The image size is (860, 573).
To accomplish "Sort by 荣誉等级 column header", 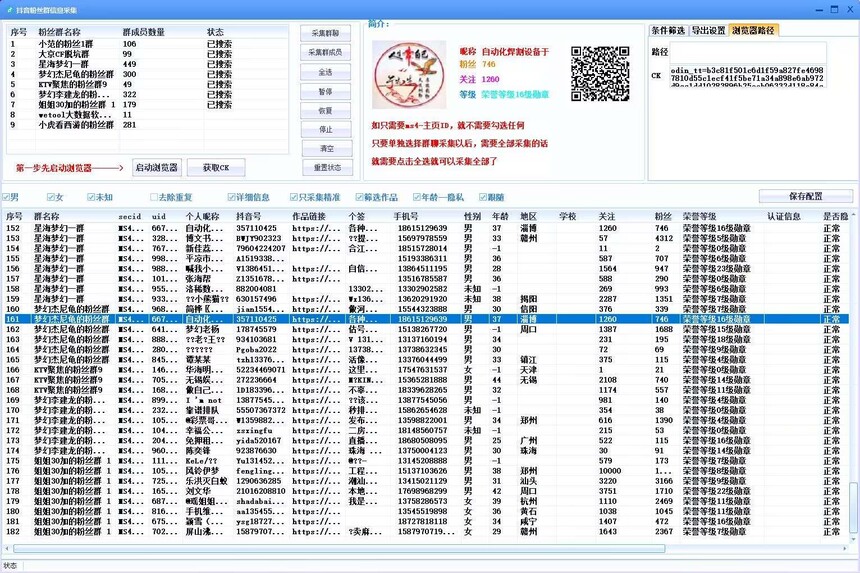I will click(699, 217).
